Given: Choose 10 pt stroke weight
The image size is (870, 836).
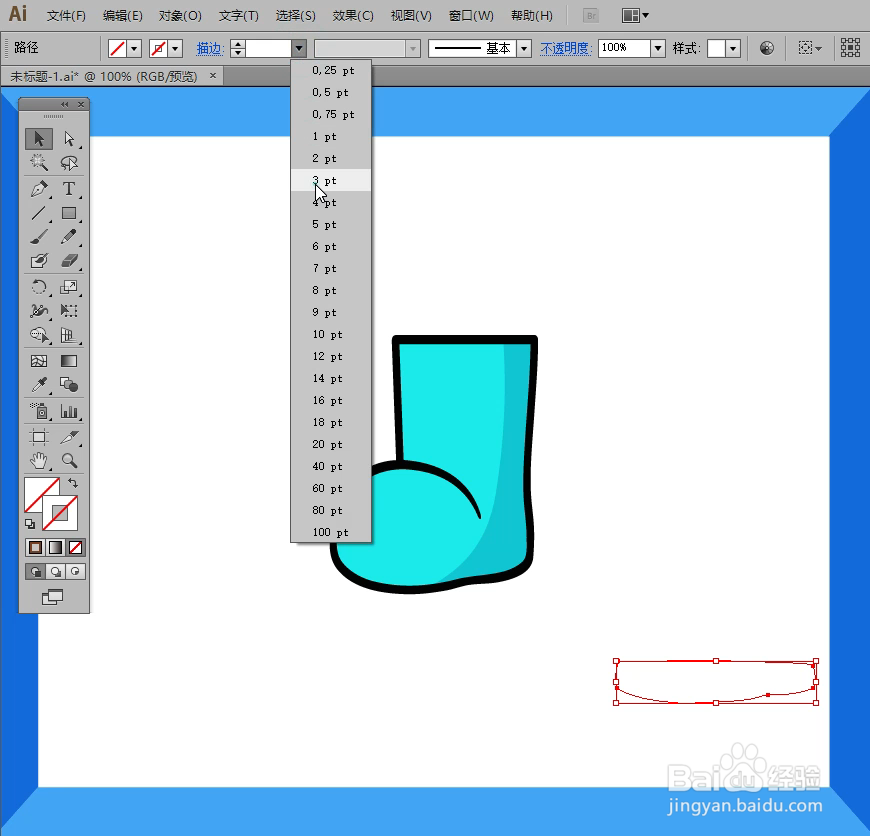Looking at the screenshot, I should (x=331, y=335).
